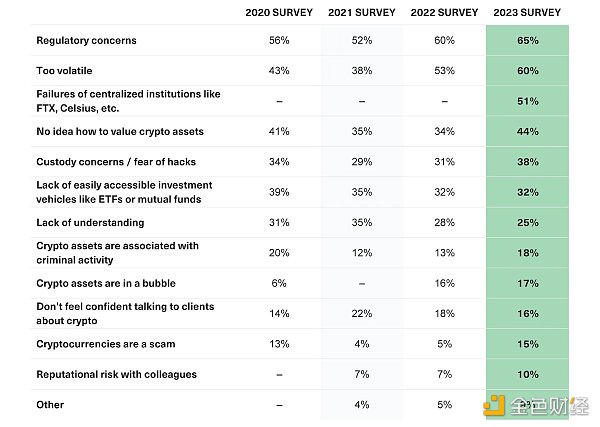Select the Reputational risk with colleagues label

click(x=116, y=374)
